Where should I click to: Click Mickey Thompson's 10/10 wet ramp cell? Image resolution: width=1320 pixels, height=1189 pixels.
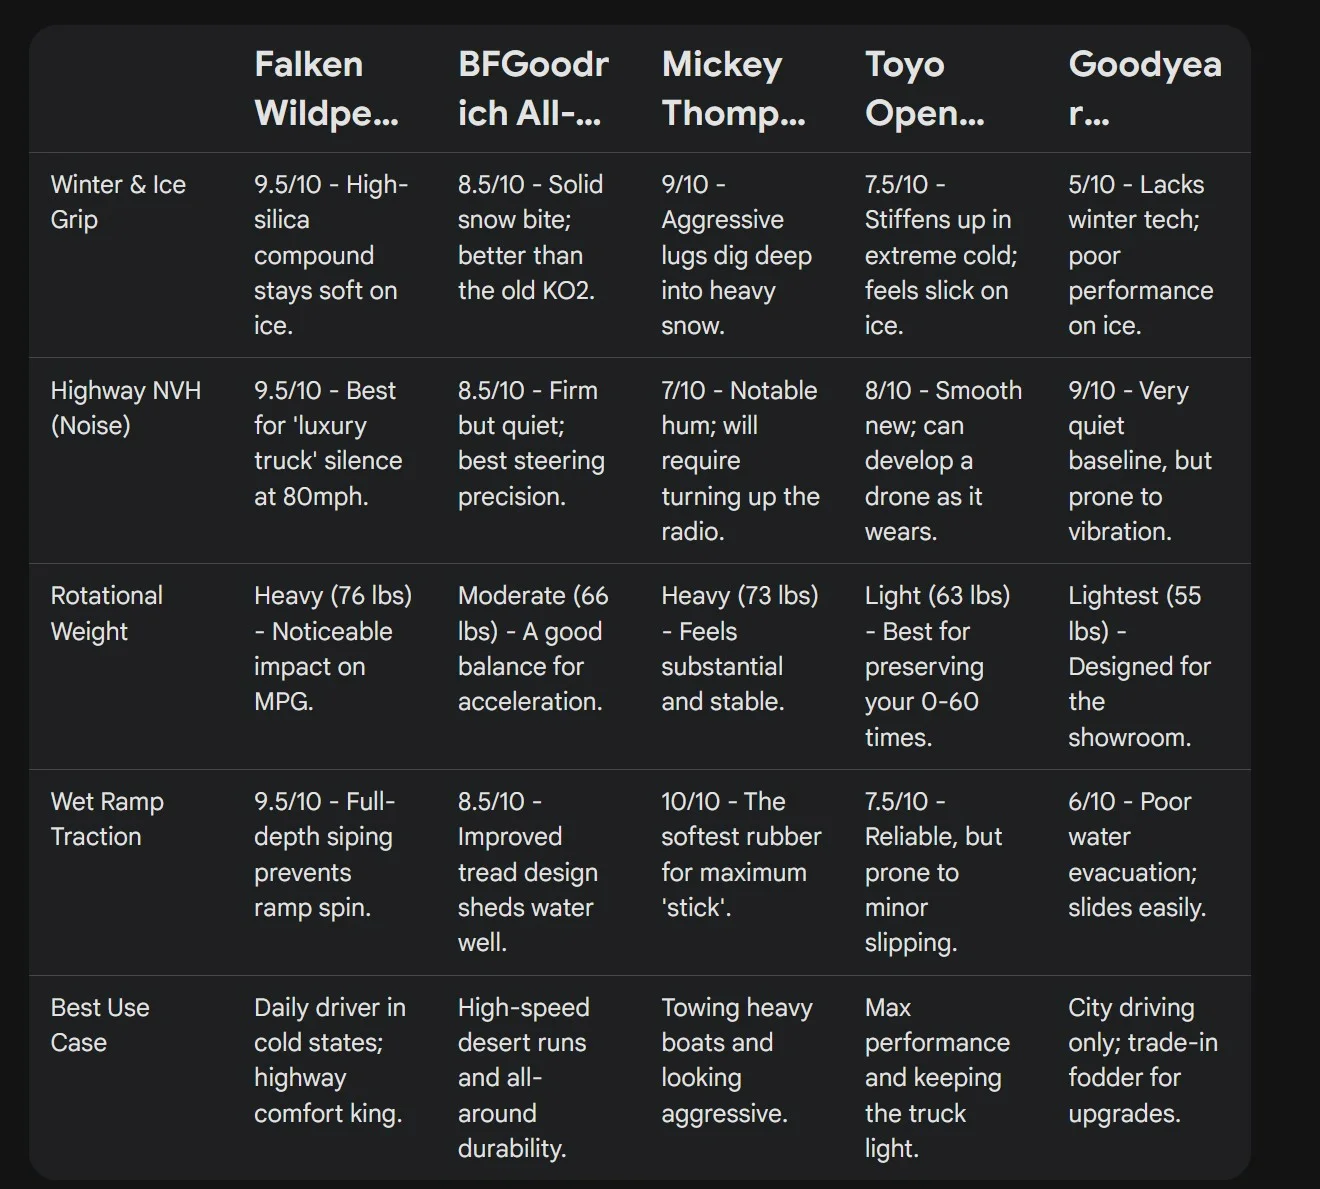741,855
